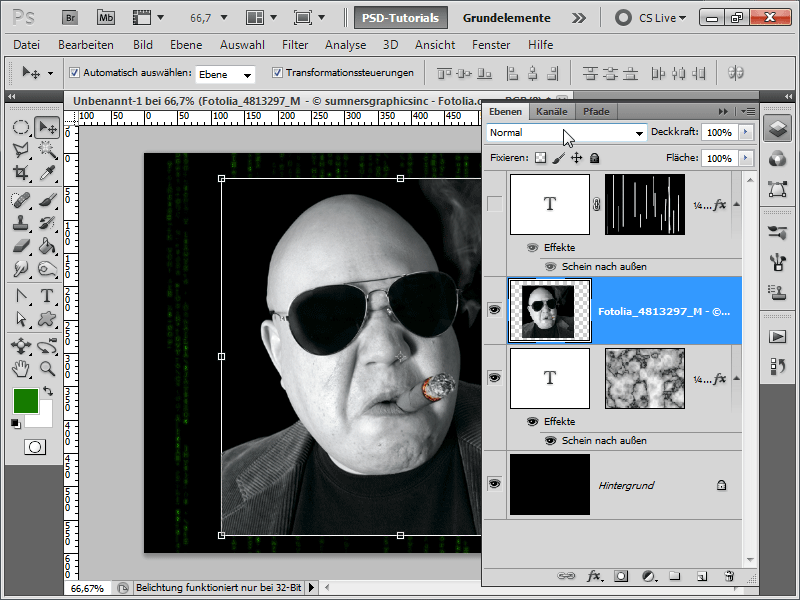Select the Dodge tool
The image size is (800, 600).
pyautogui.click(x=20, y=268)
